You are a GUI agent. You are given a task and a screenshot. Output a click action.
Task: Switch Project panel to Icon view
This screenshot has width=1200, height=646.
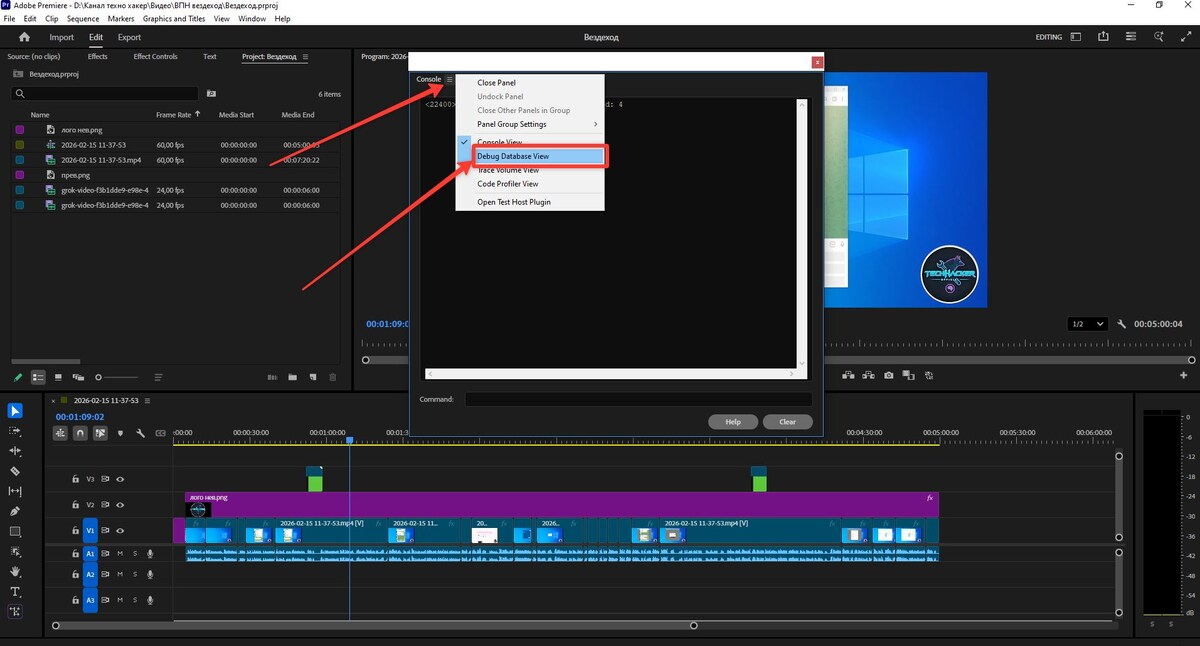58,378
